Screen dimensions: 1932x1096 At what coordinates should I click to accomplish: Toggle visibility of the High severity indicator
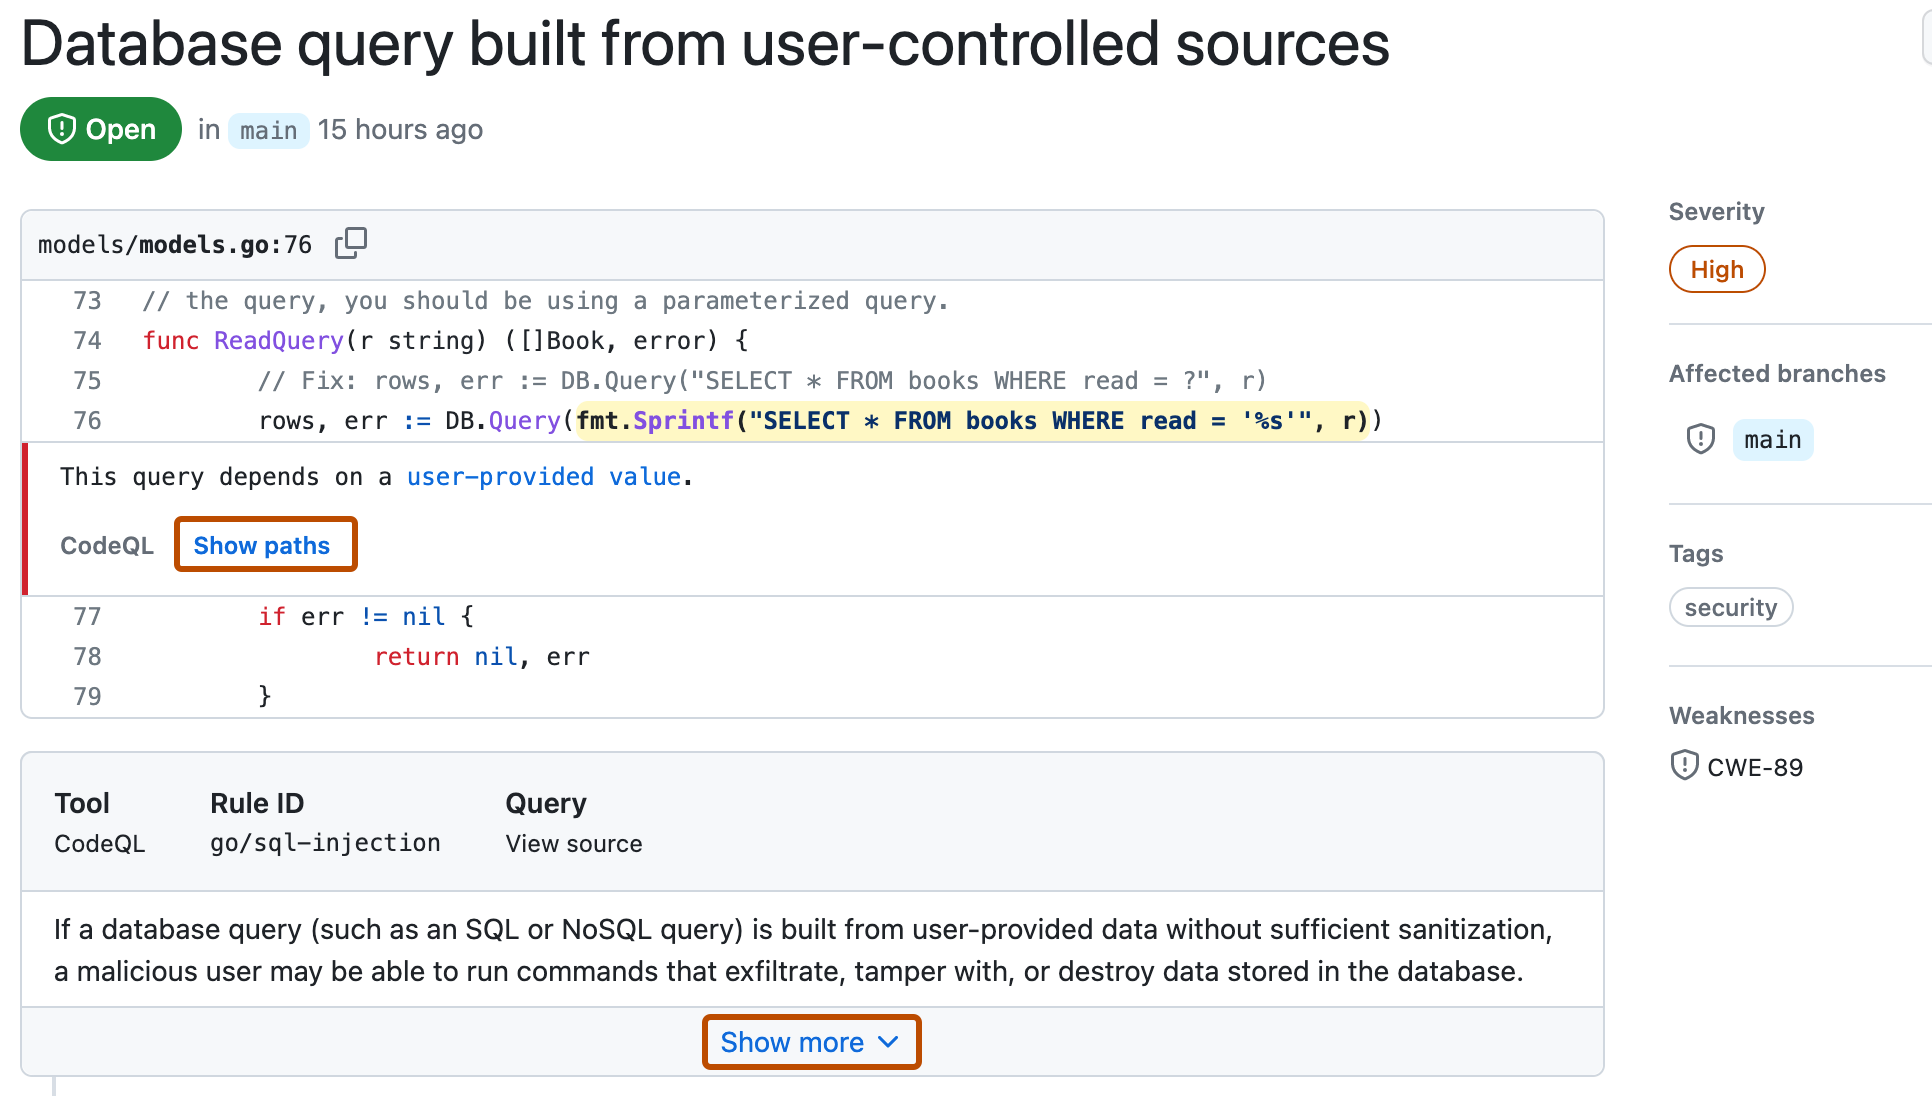[x=1716, y=268]
